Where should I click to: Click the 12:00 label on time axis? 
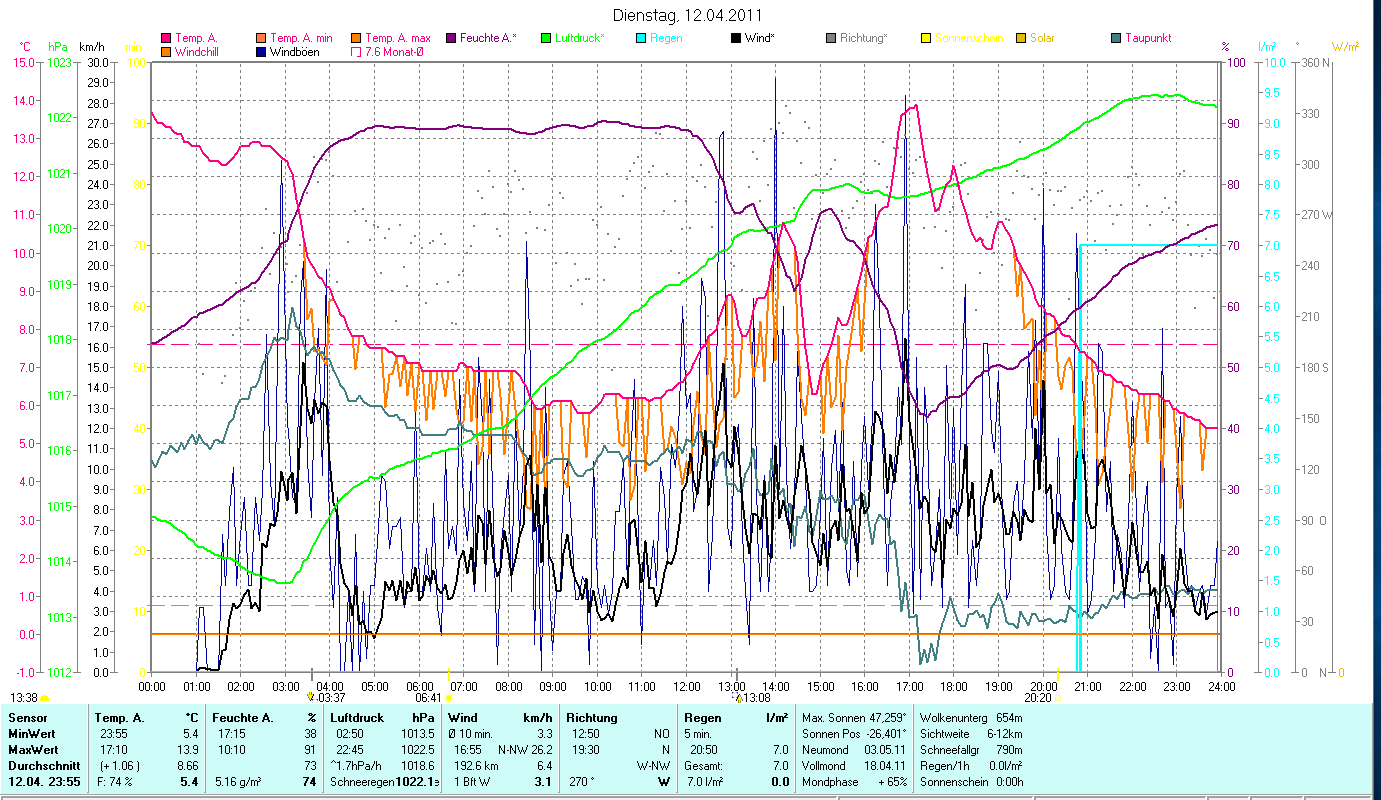coord(687,686)
